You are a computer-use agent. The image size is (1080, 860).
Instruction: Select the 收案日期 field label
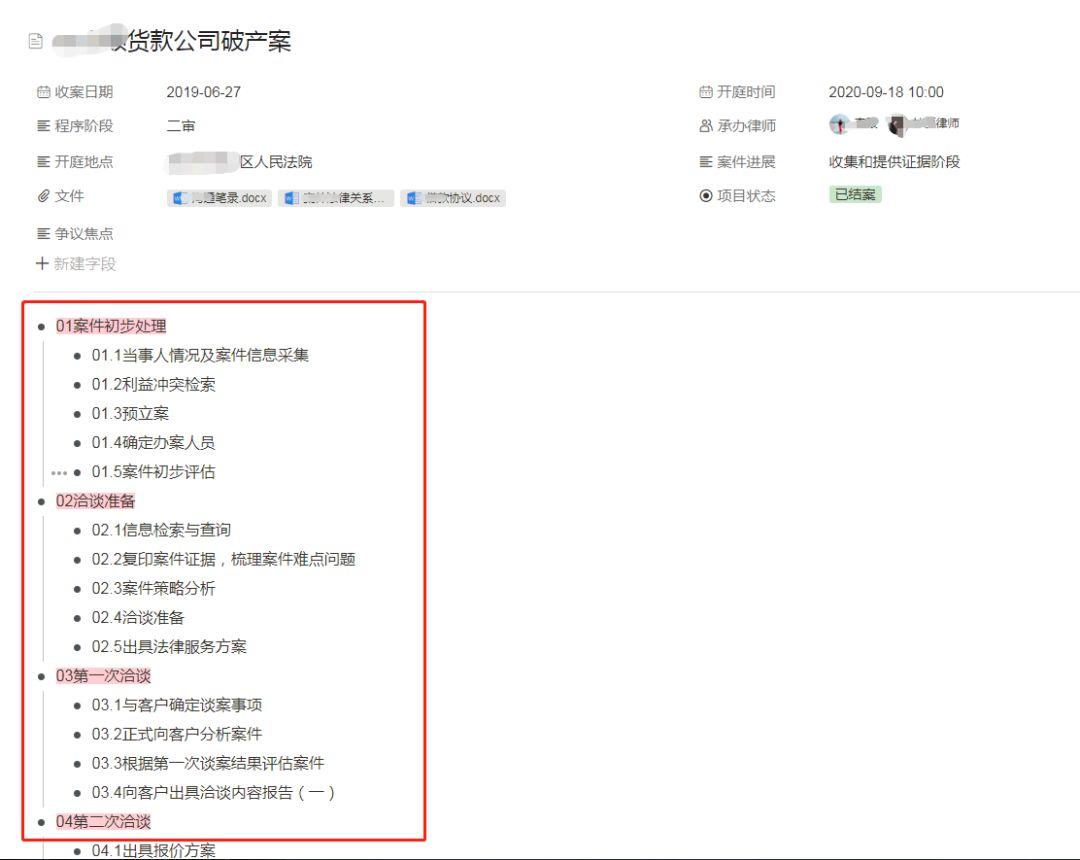[x=84, y=92]
